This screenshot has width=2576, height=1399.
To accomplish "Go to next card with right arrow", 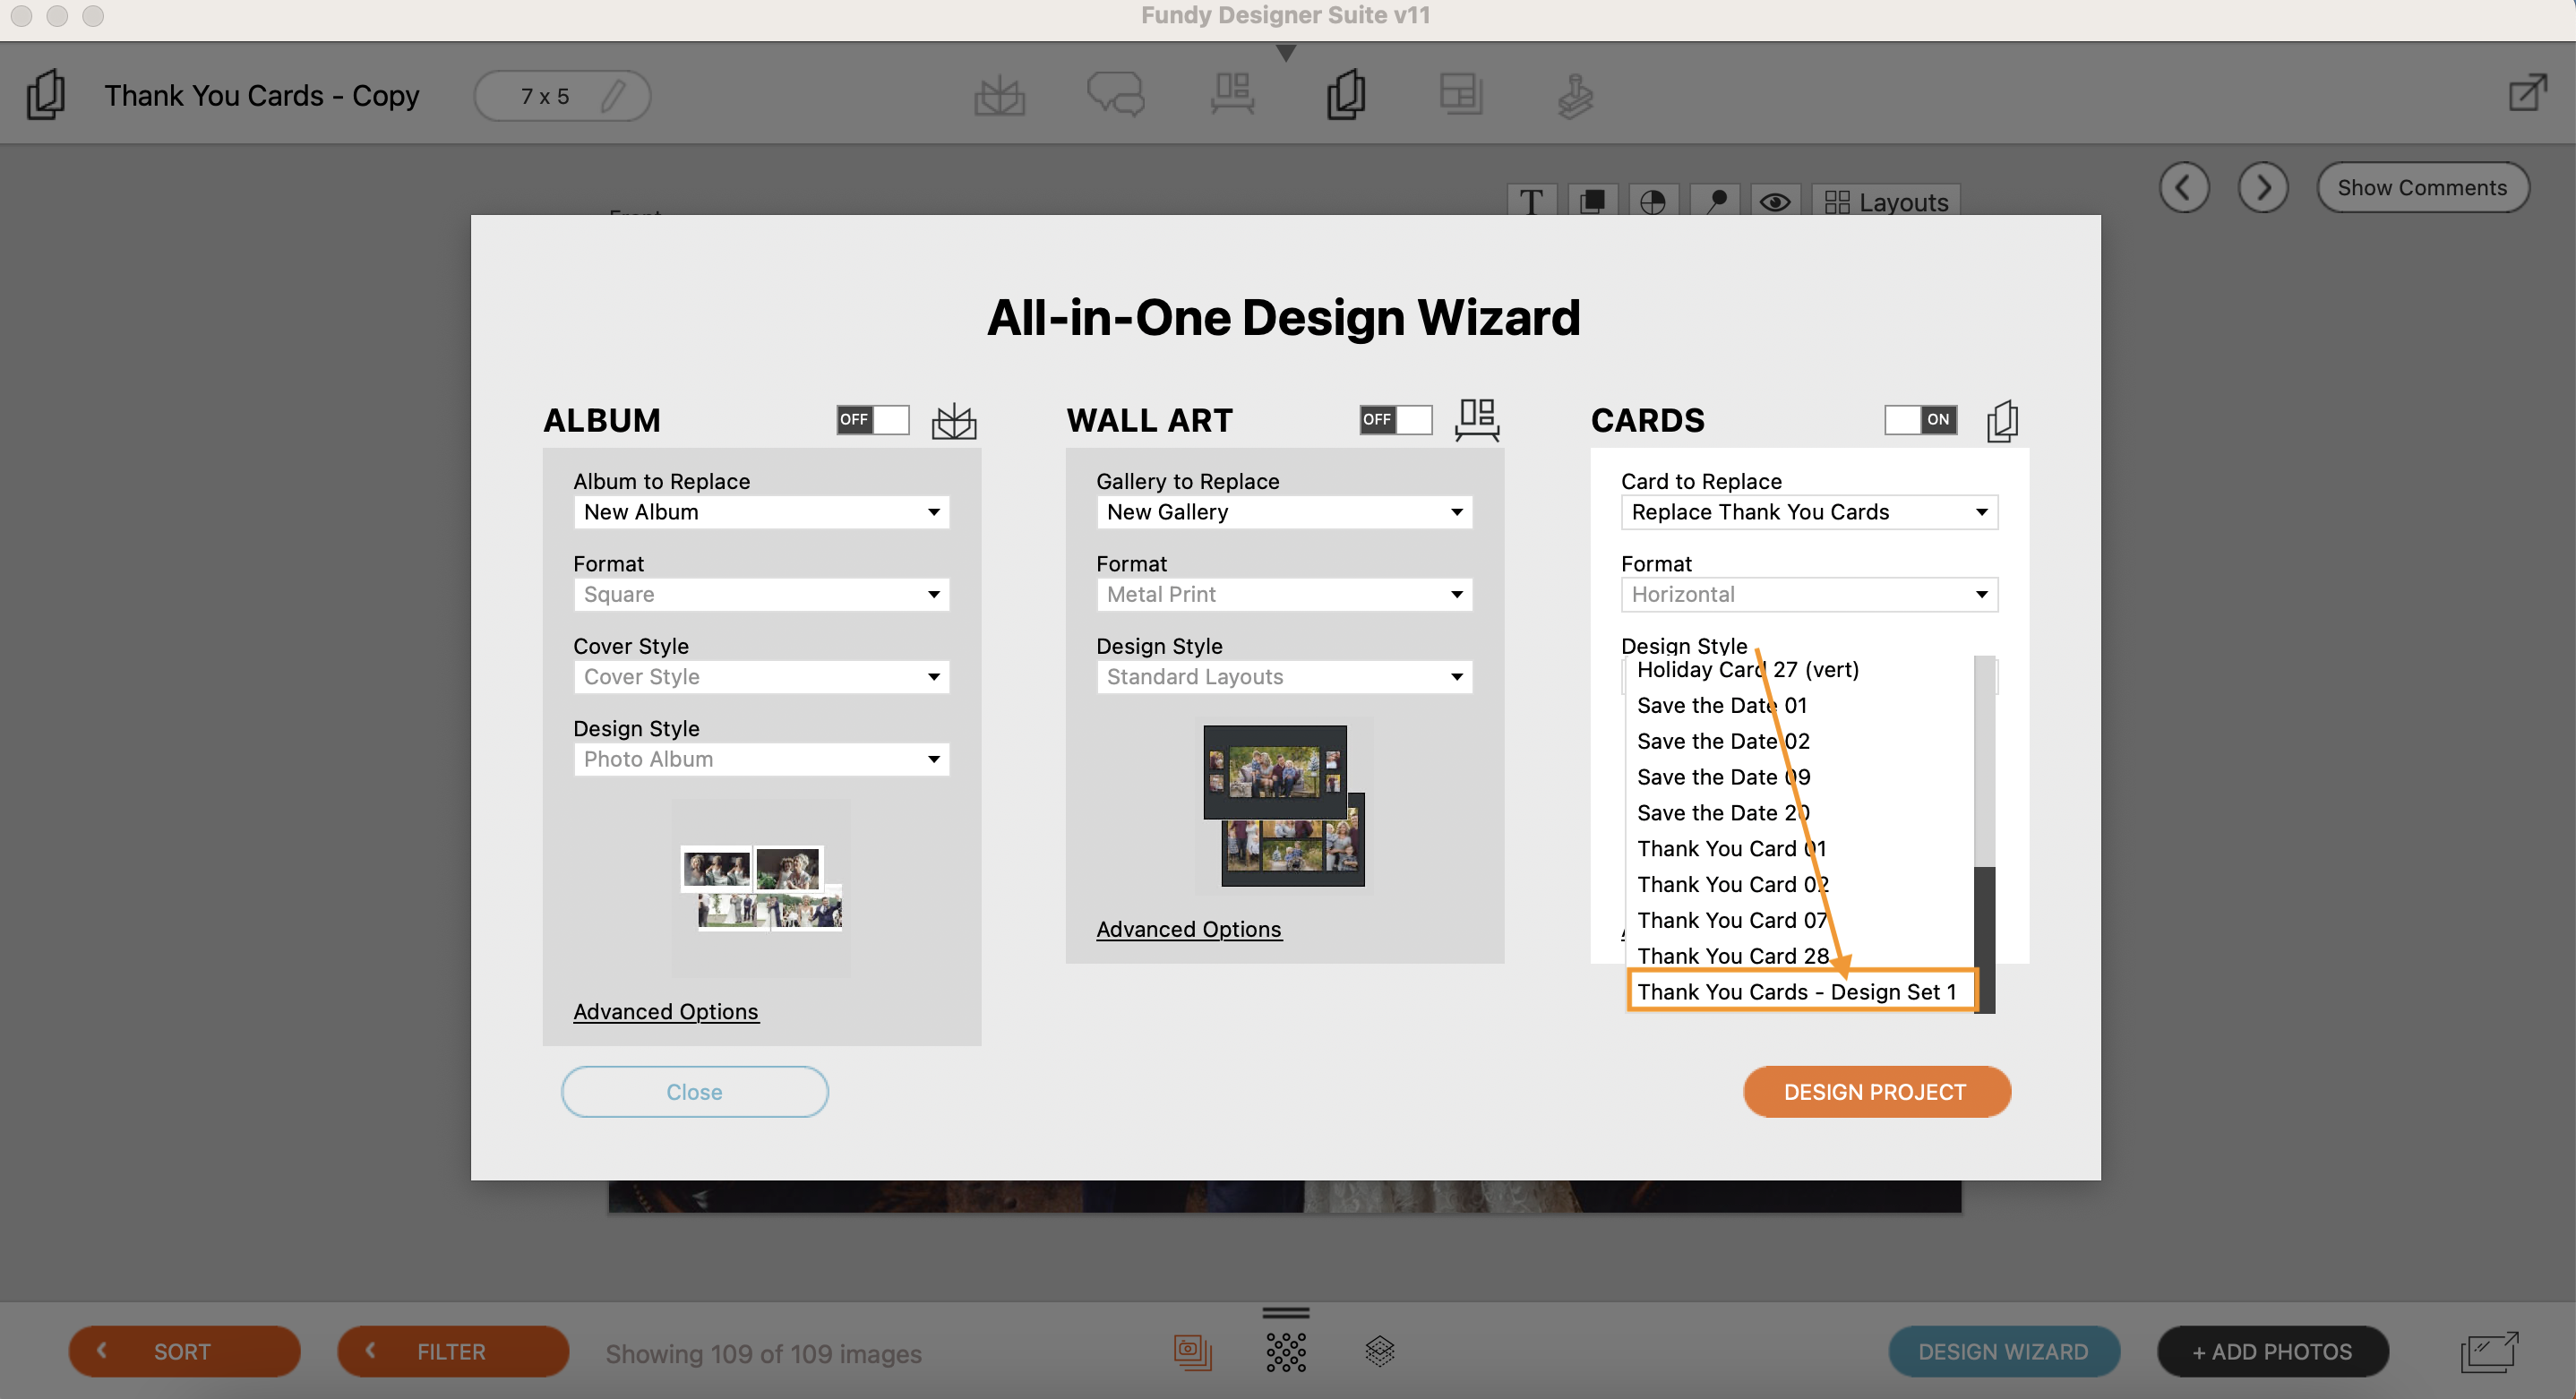I will 2263,187.
